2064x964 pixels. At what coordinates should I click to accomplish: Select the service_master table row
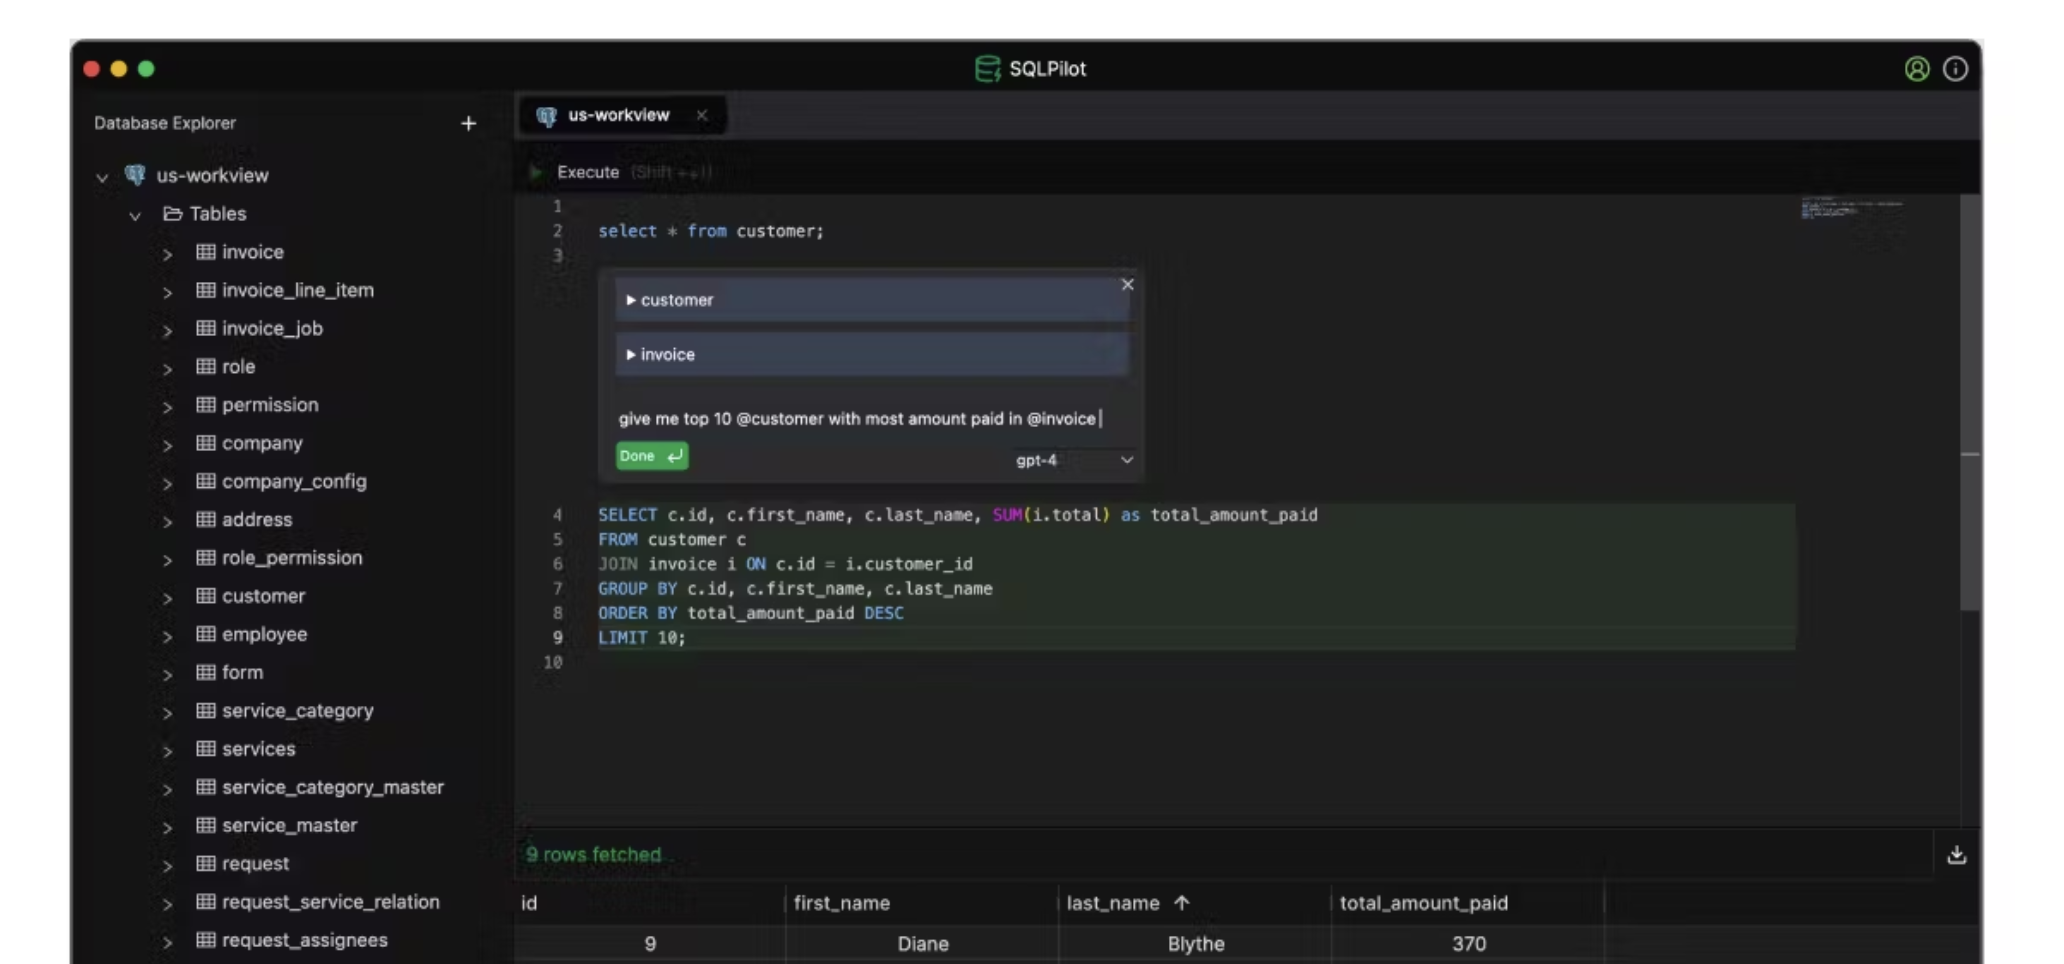pos(289,825)
